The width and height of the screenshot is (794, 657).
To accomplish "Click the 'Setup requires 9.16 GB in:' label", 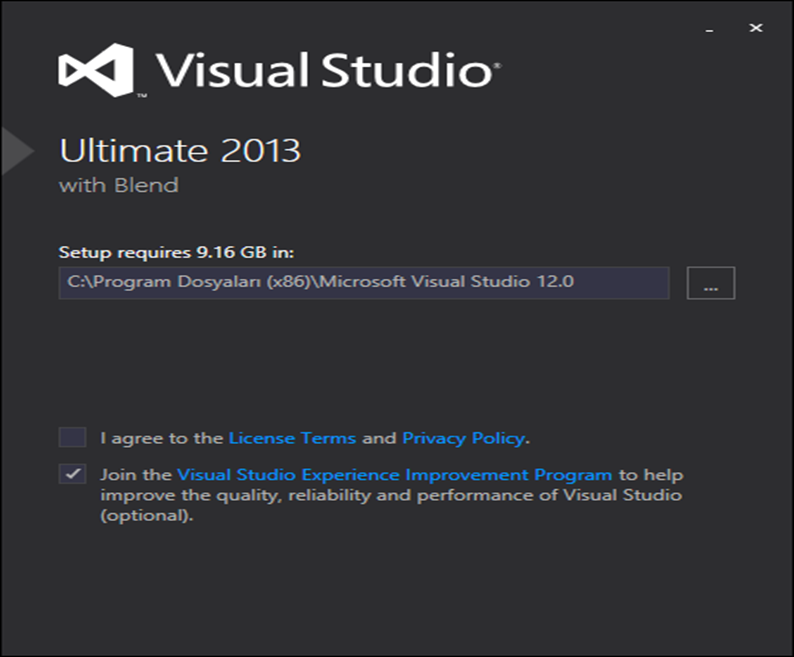I will [176, 252].
